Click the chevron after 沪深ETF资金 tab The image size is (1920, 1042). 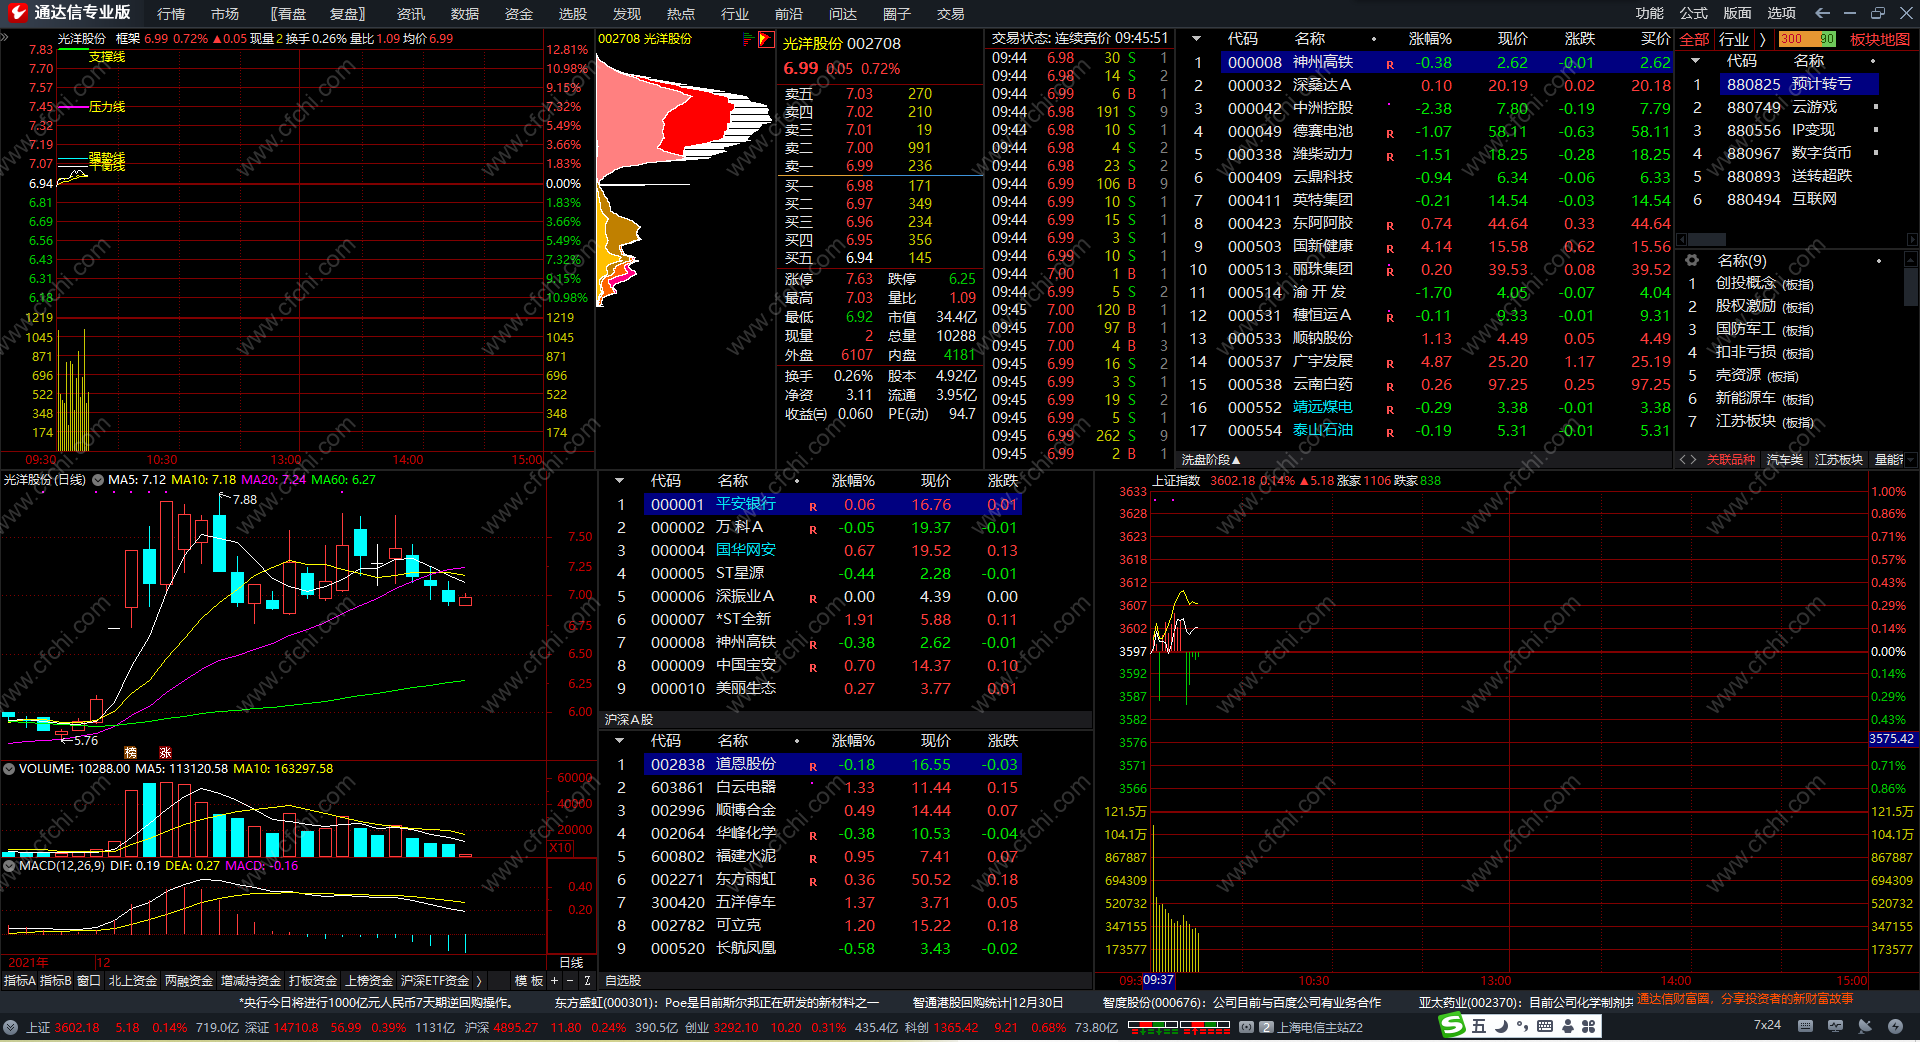(x=479, y=981)
